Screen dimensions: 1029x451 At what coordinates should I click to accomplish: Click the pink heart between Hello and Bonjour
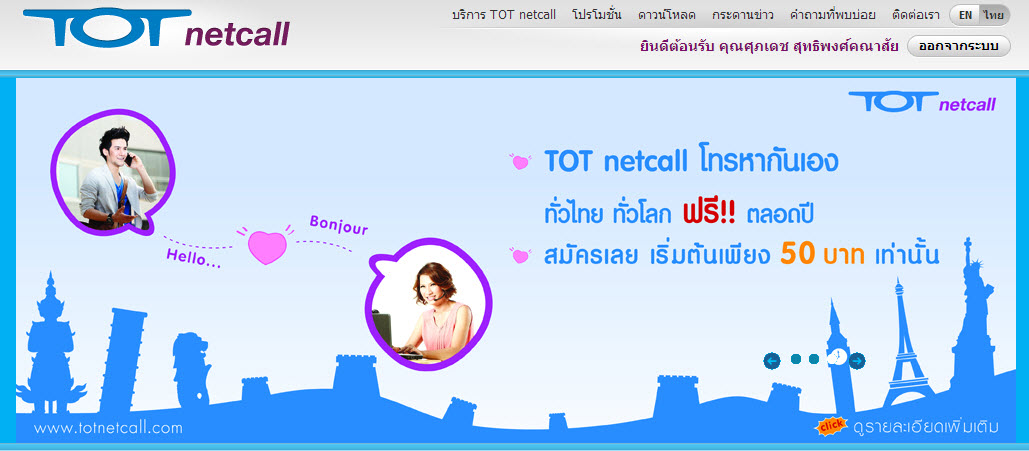pos(266,247)
